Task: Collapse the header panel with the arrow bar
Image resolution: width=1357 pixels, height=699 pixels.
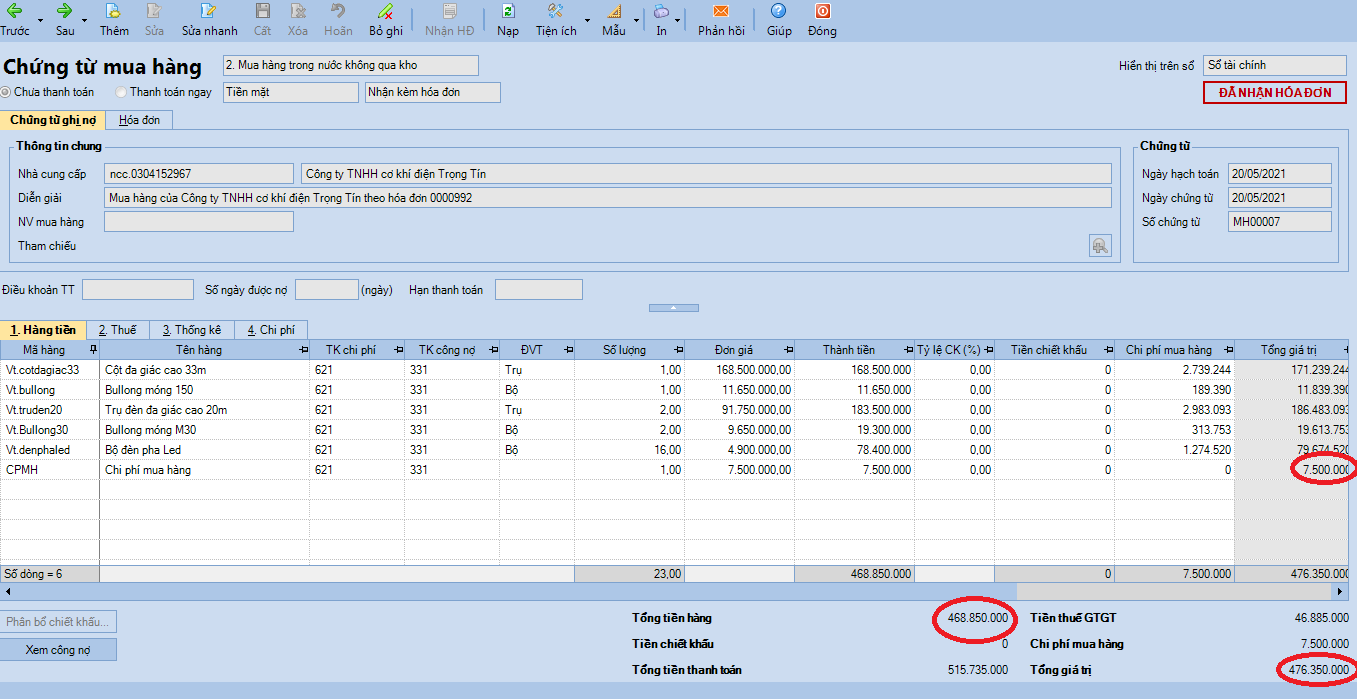Action: tap(674, 308)
